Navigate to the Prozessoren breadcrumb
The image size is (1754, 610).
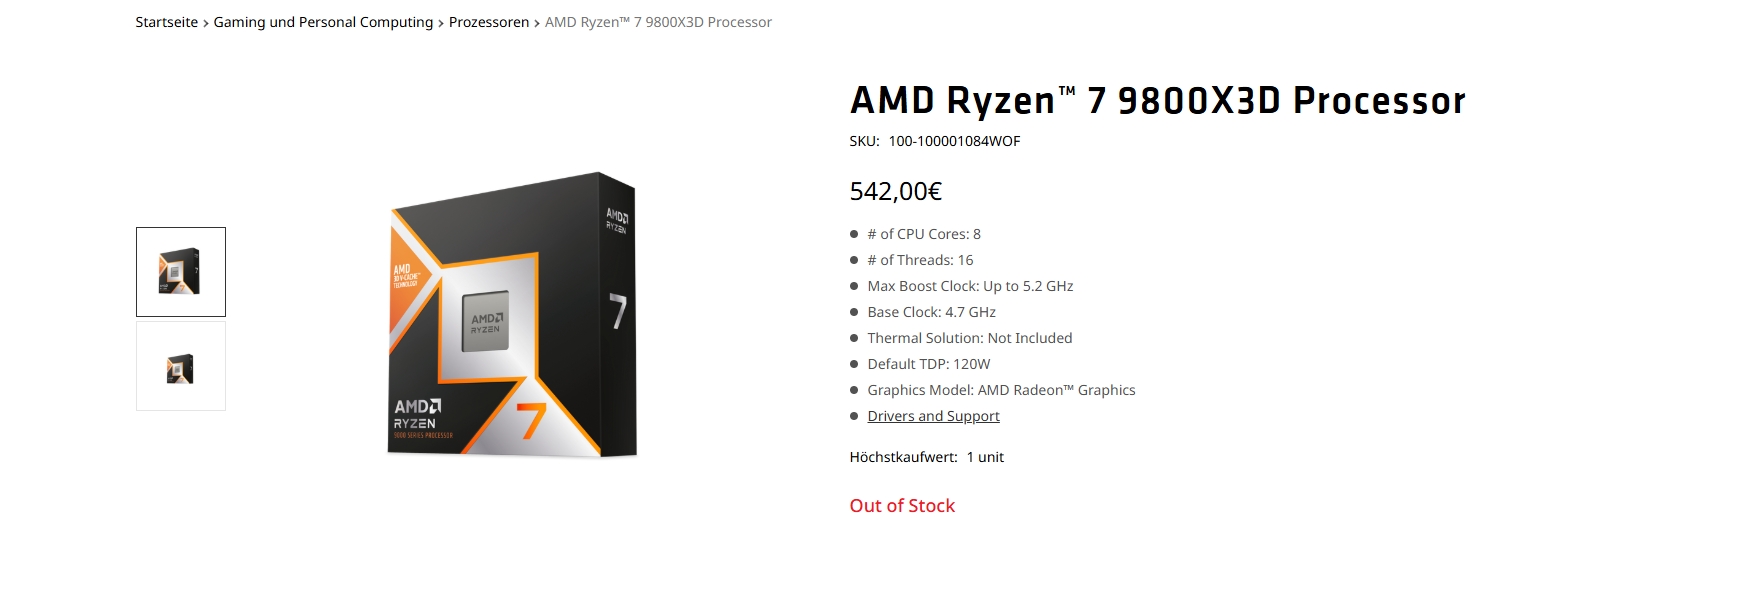pos(489,22)
